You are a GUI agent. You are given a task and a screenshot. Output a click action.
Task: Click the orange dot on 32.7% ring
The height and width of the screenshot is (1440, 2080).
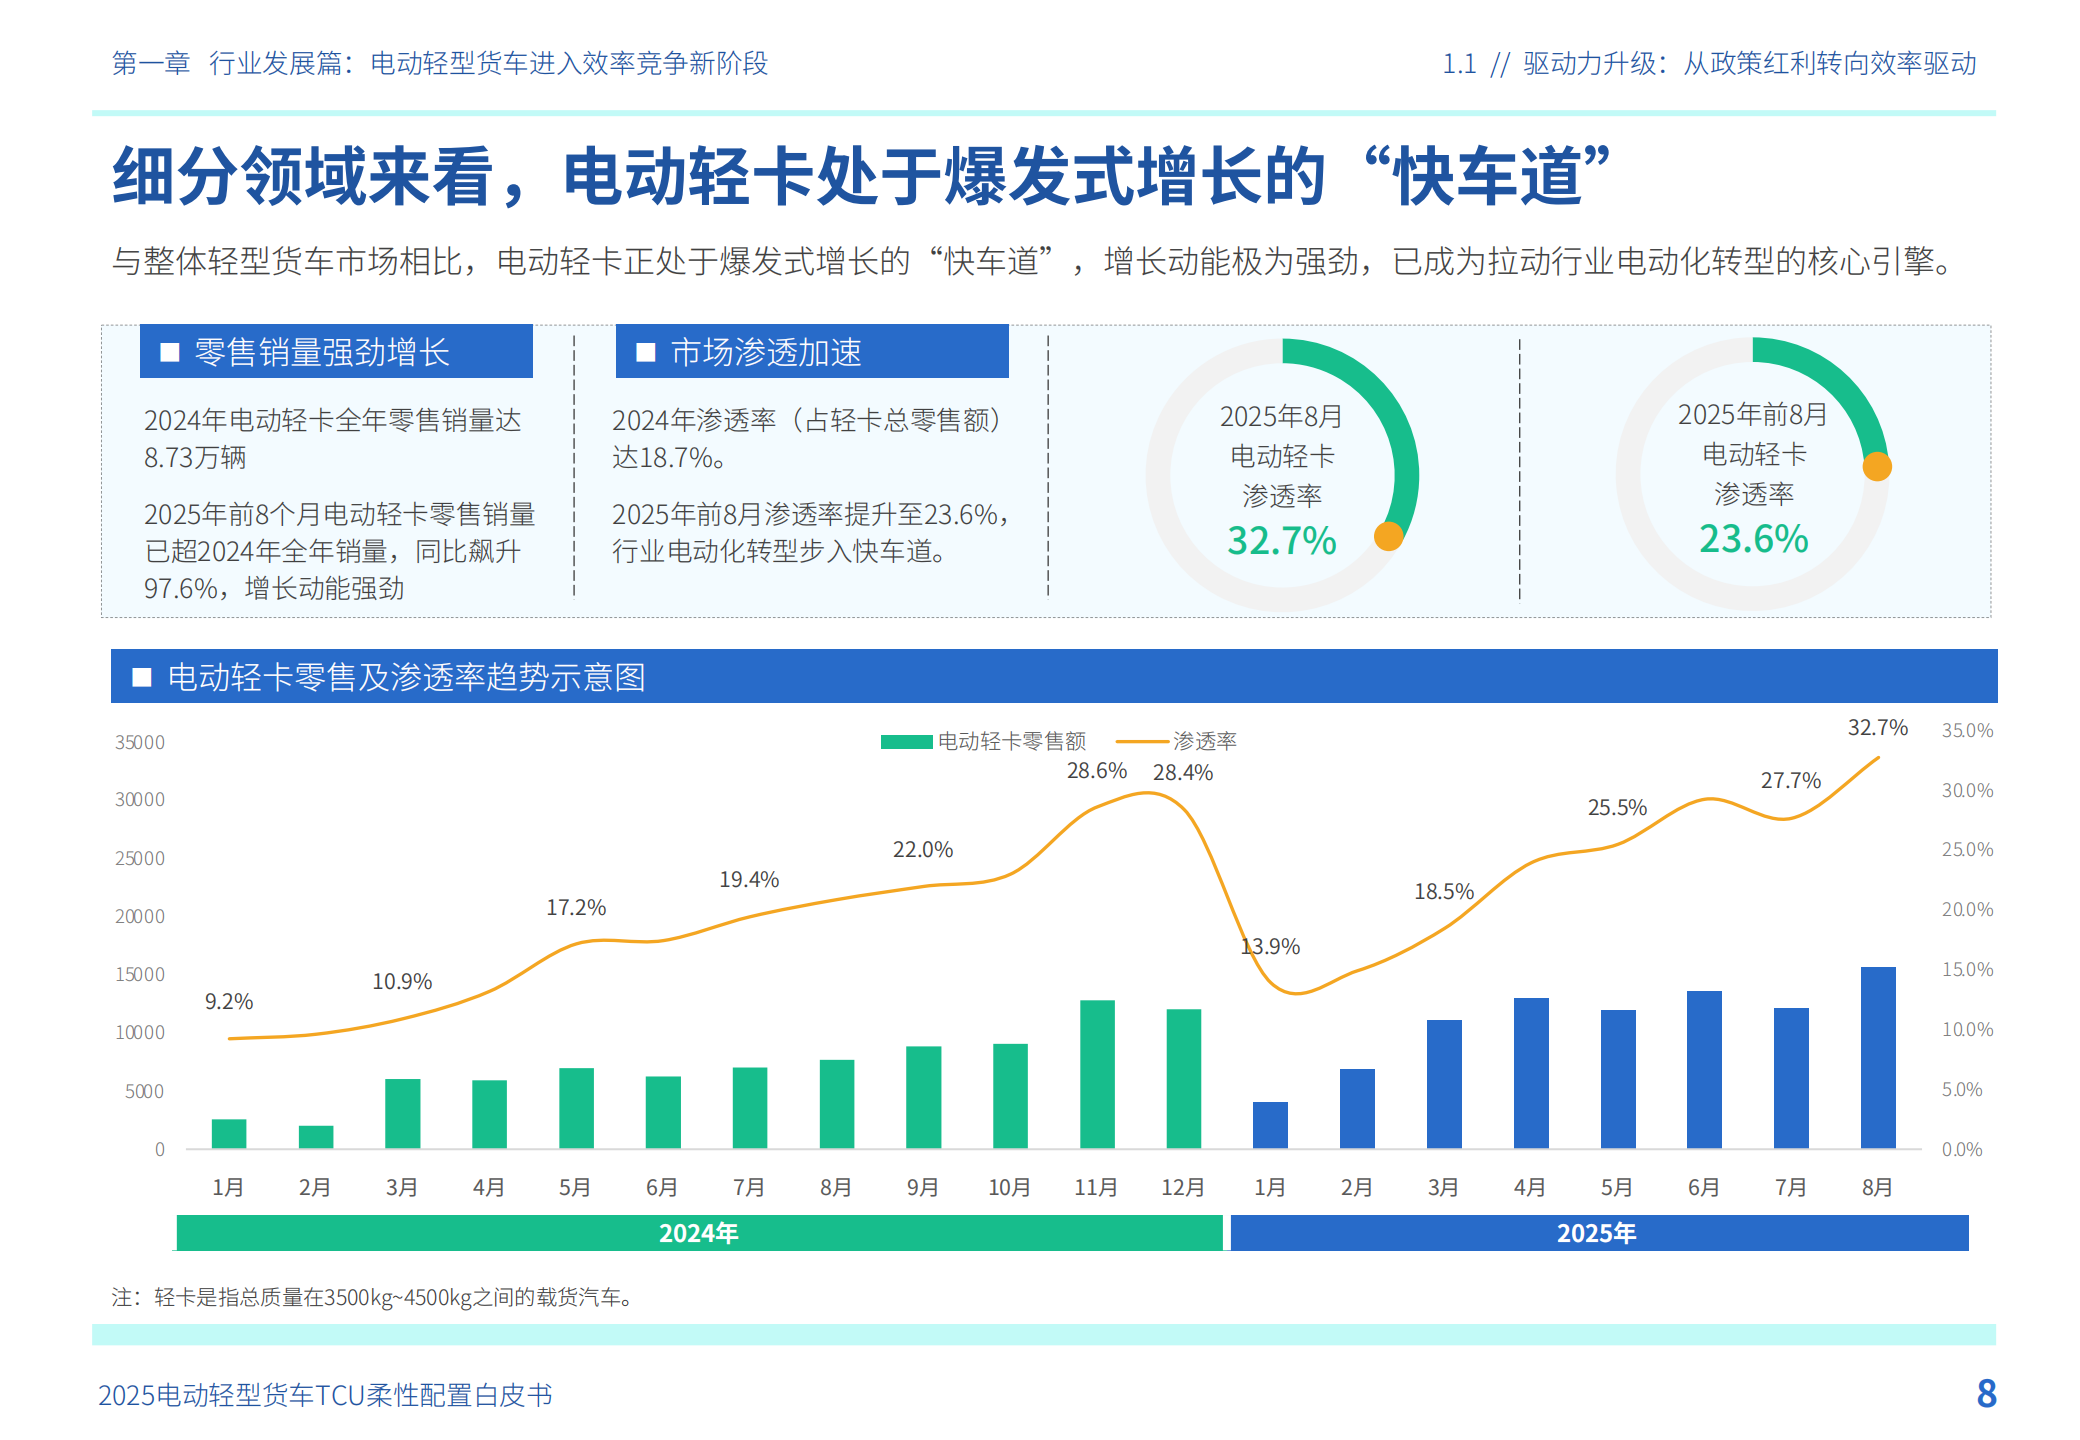point(1388,537)
